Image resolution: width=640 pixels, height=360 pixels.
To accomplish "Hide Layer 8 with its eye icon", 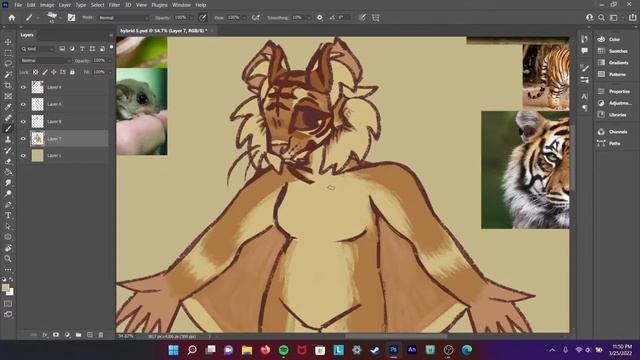I will coord(23,121).
